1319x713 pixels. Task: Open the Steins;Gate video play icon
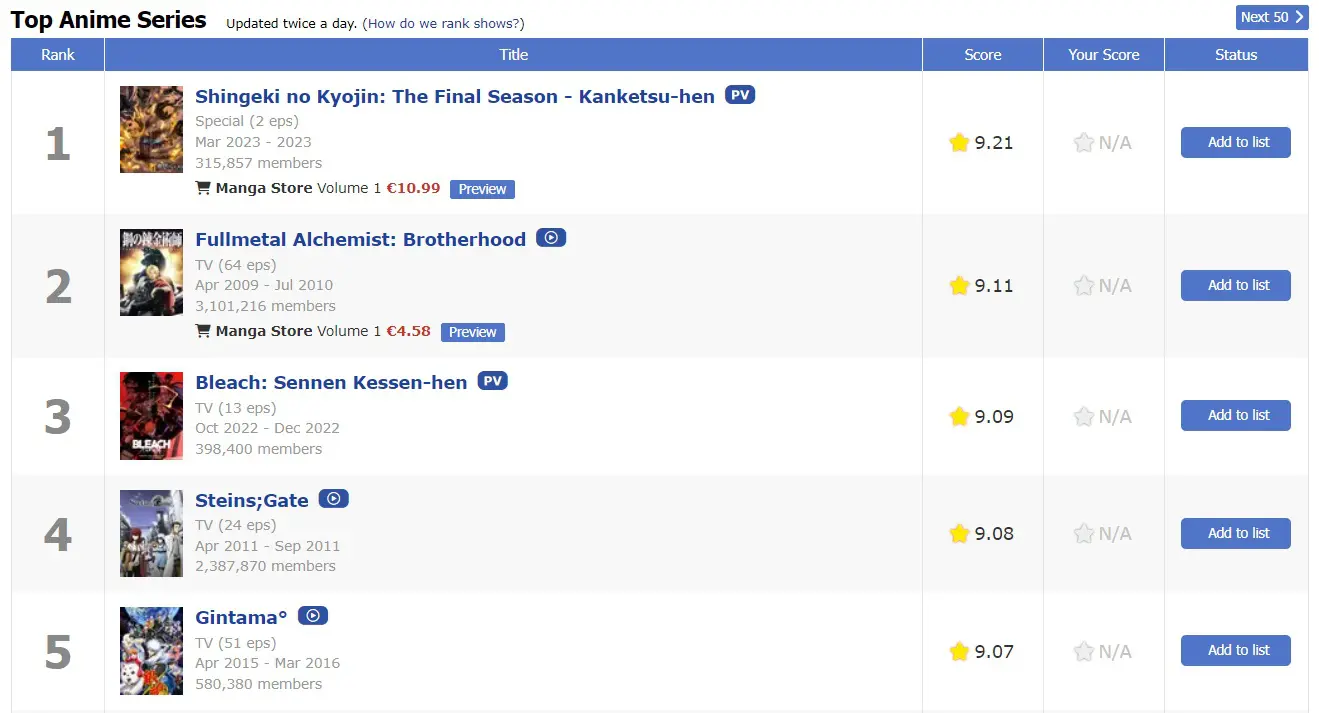[x=334, y=498]
